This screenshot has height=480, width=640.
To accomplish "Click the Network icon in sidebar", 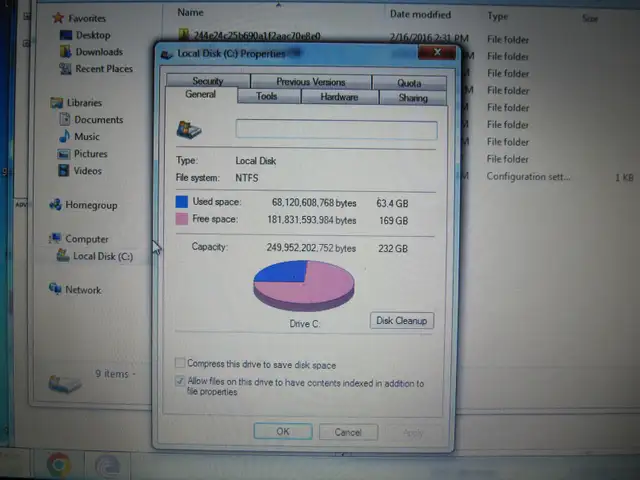I will (55, 289).
